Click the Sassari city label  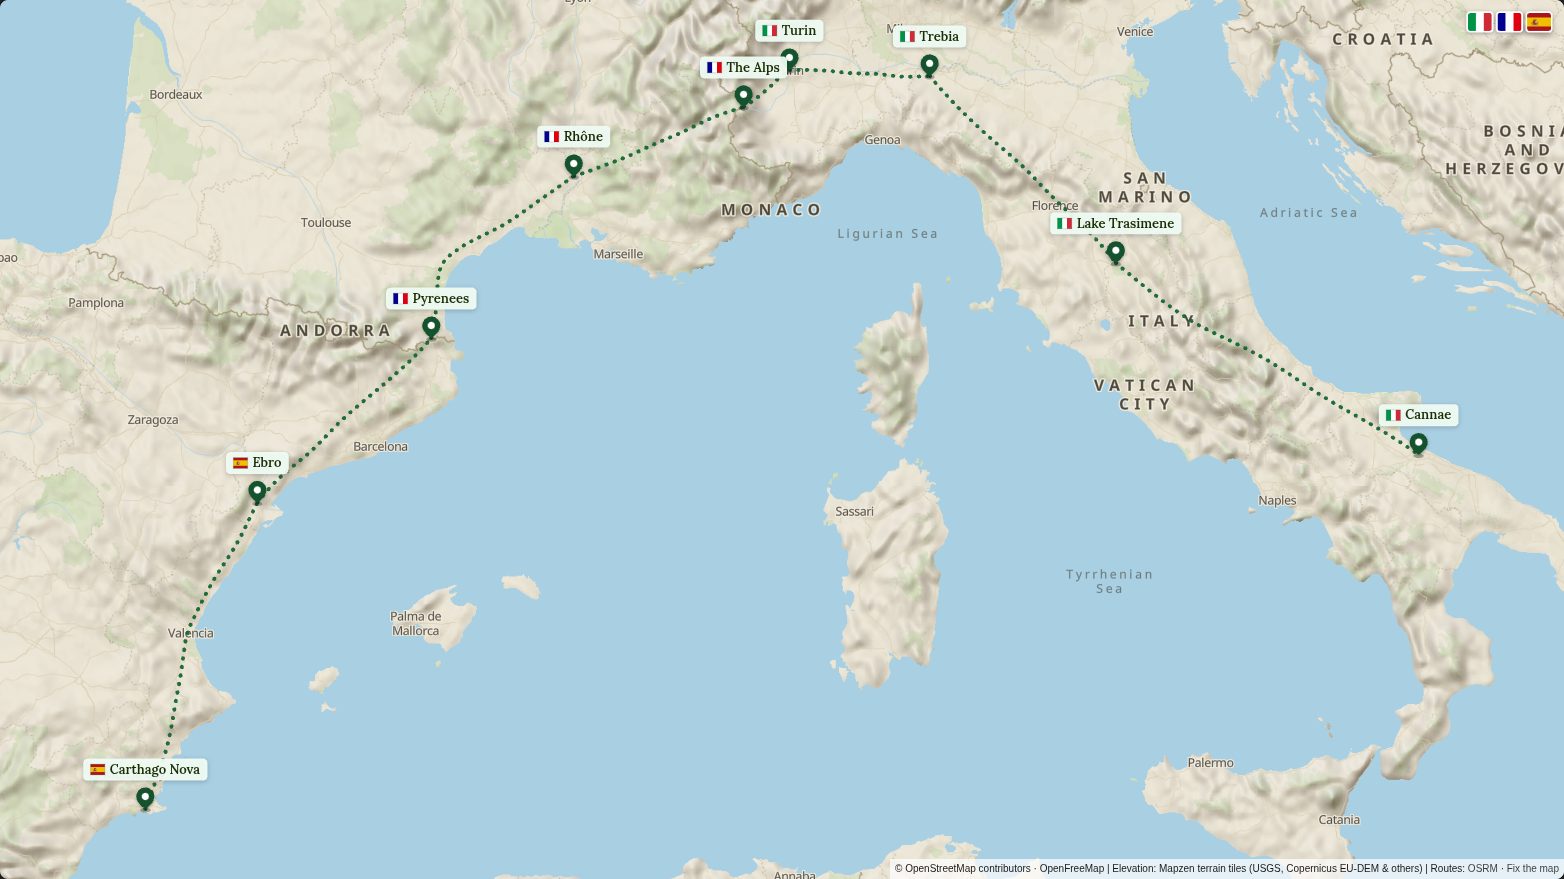854,511
